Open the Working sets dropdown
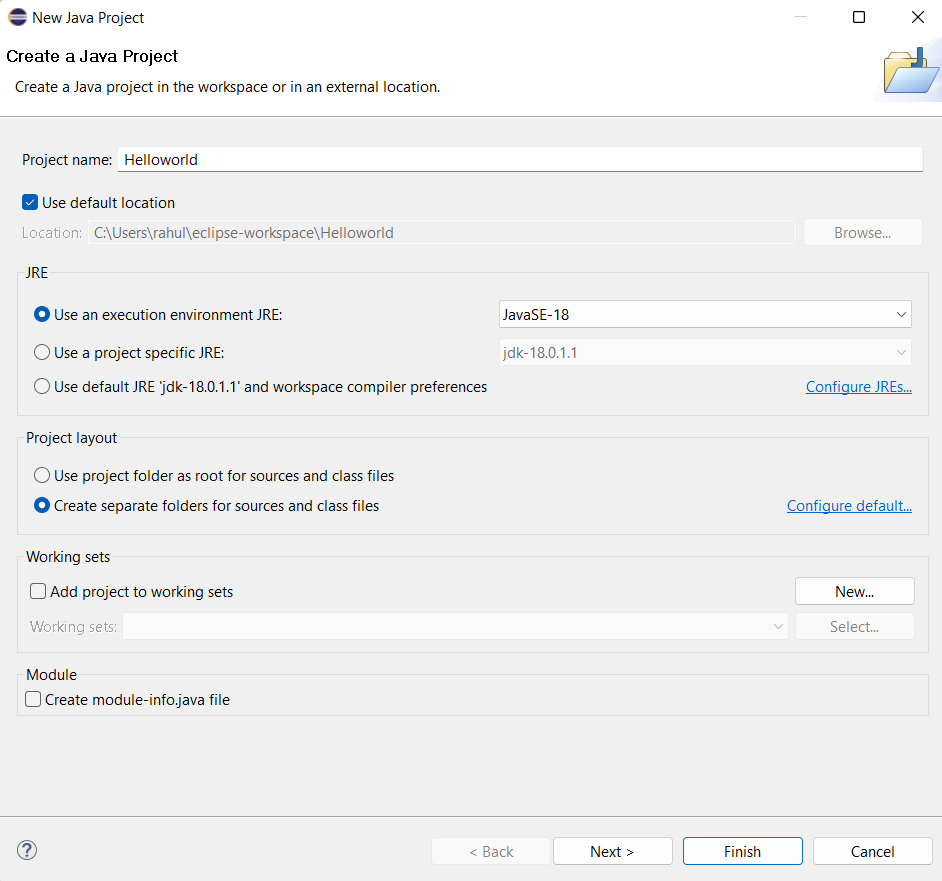This screenshot has width=942, height=881. 779,626
